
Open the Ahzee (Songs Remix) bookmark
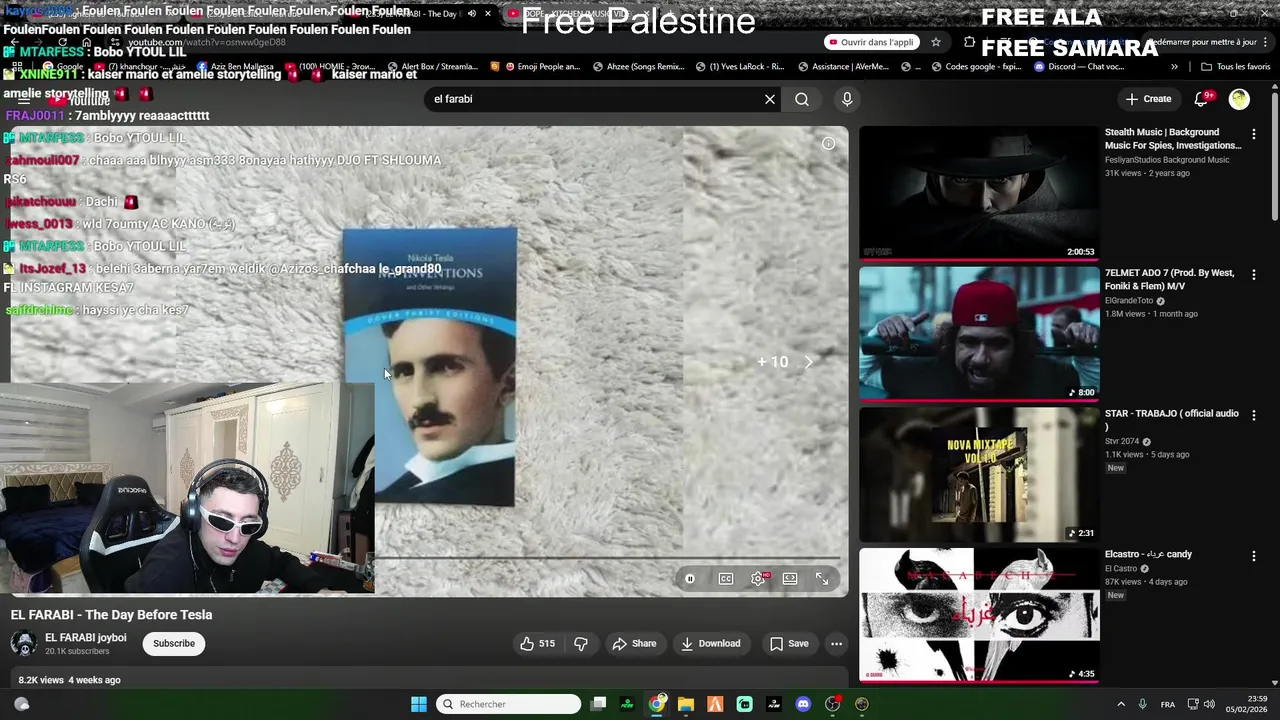(x=639, y=67)
